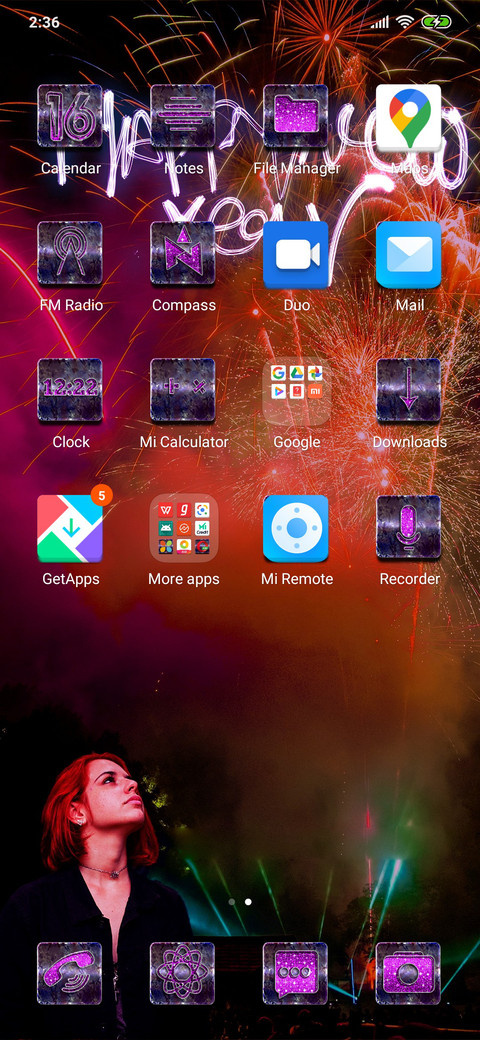
Task: Tap the "Recorder" label text
Action: click(x=410, y=579)
